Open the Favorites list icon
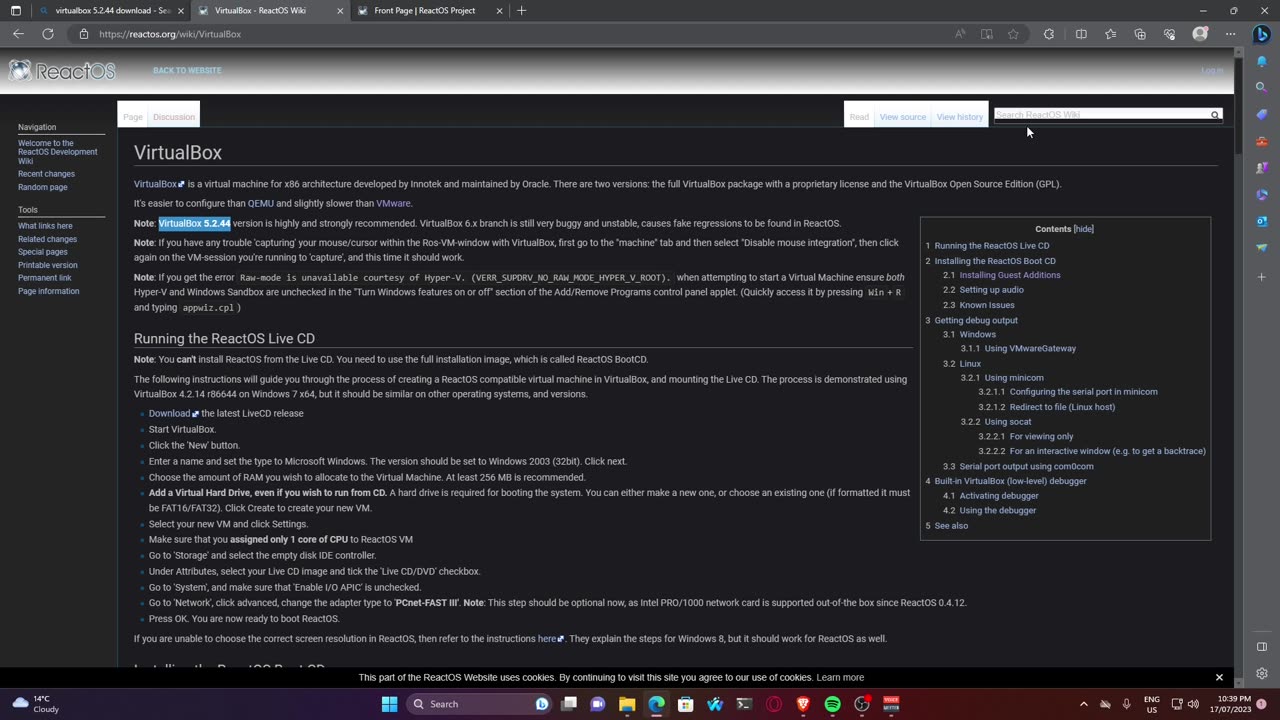This screenshot has width=1280, height=720. (1110, 34)
